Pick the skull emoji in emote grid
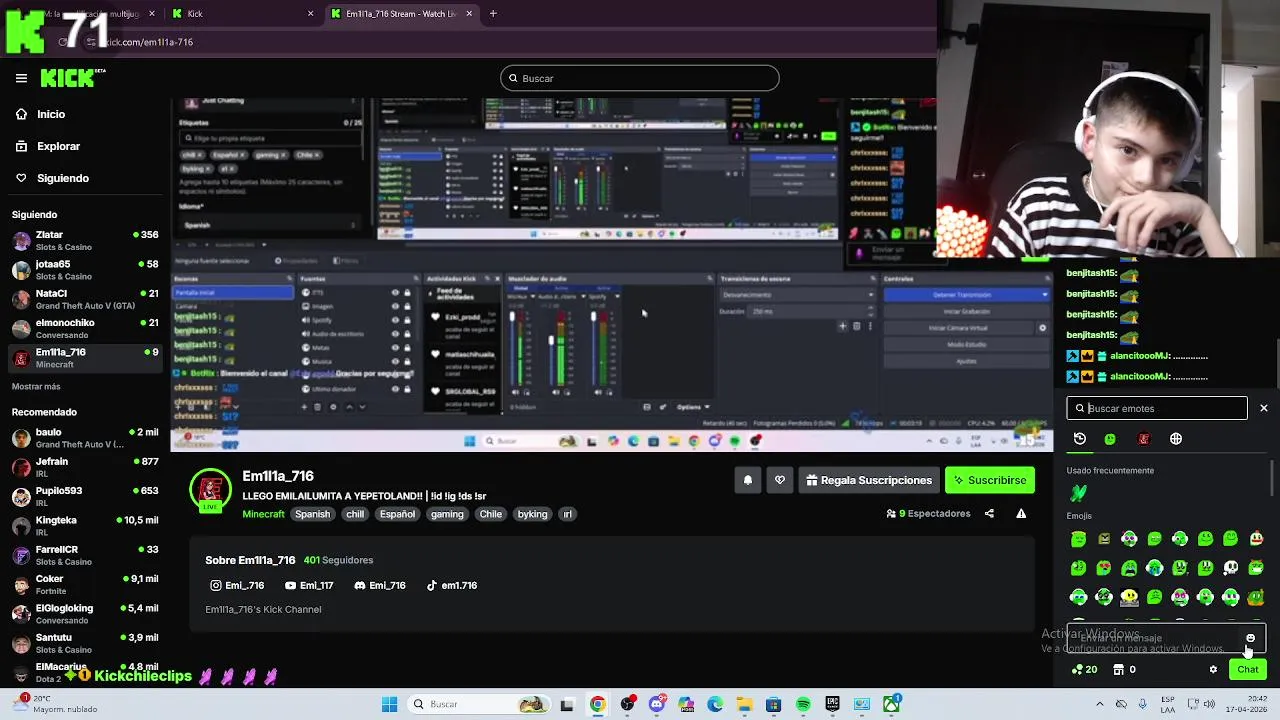Image resolution: width=1280 pixels, height=720 pixels. point(1231,567)
